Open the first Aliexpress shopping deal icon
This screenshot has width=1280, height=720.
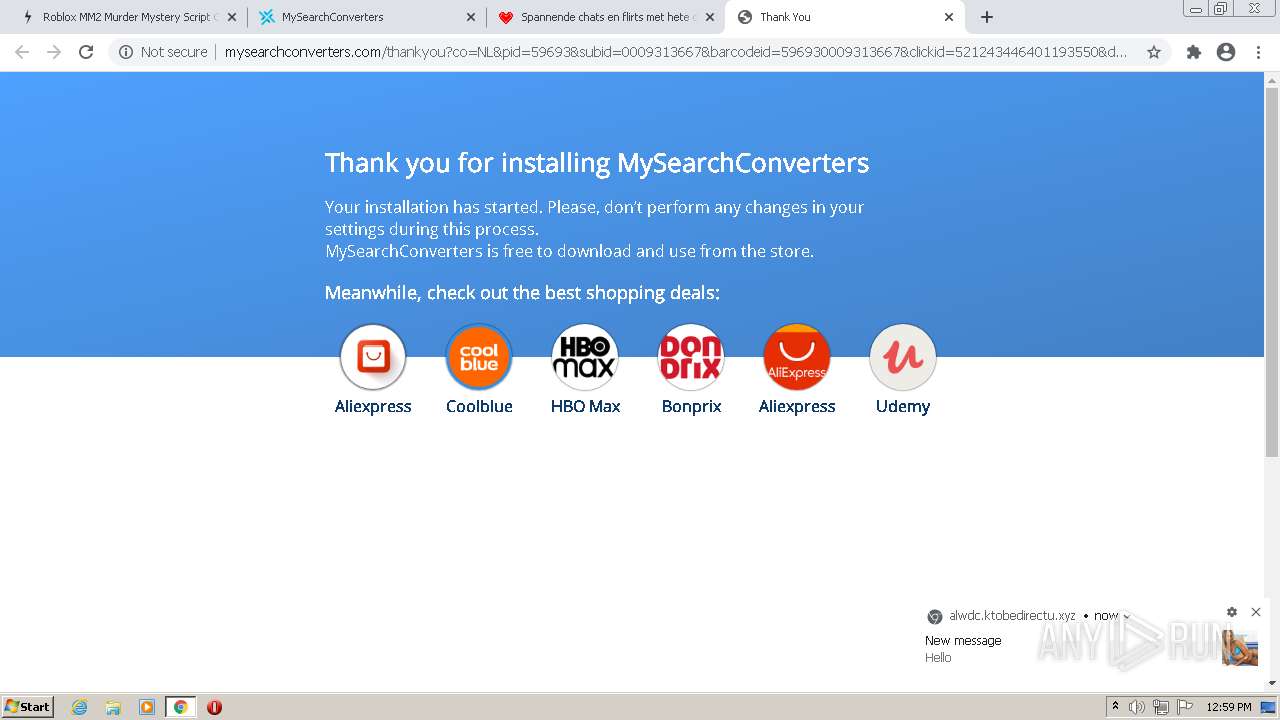[373, 357]
